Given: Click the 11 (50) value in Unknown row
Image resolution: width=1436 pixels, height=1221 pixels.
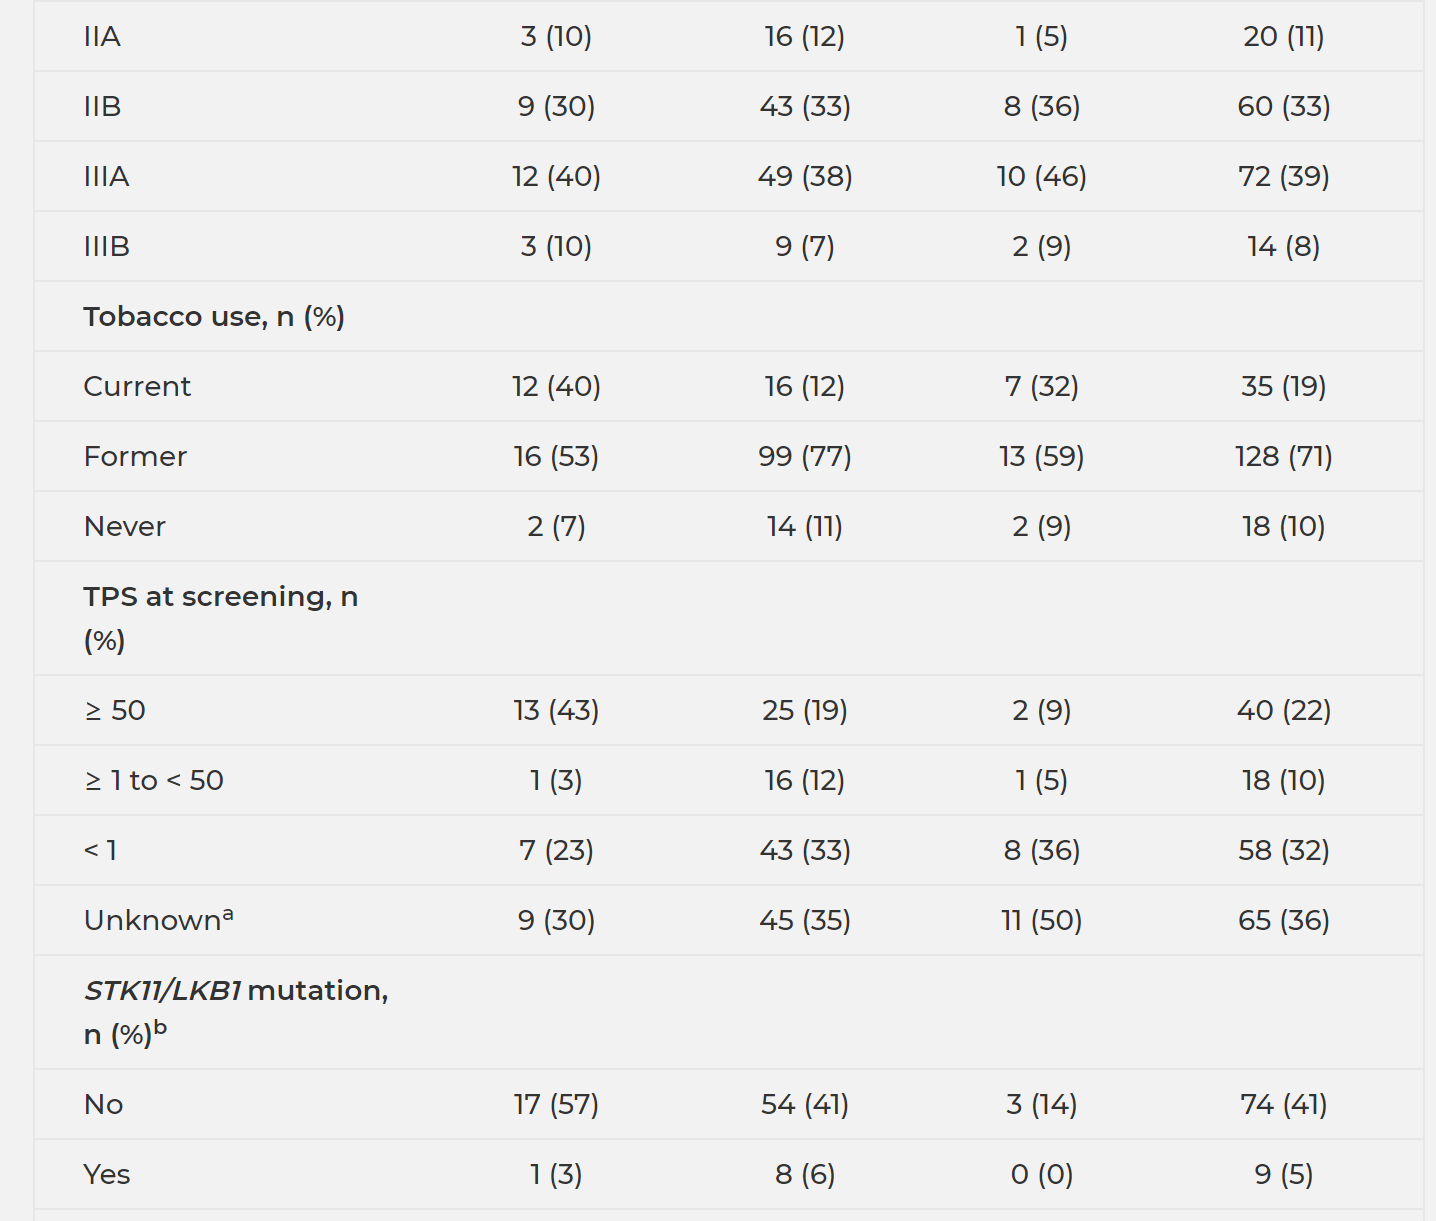Looking at the screenshot, I should click(1041, 921).
